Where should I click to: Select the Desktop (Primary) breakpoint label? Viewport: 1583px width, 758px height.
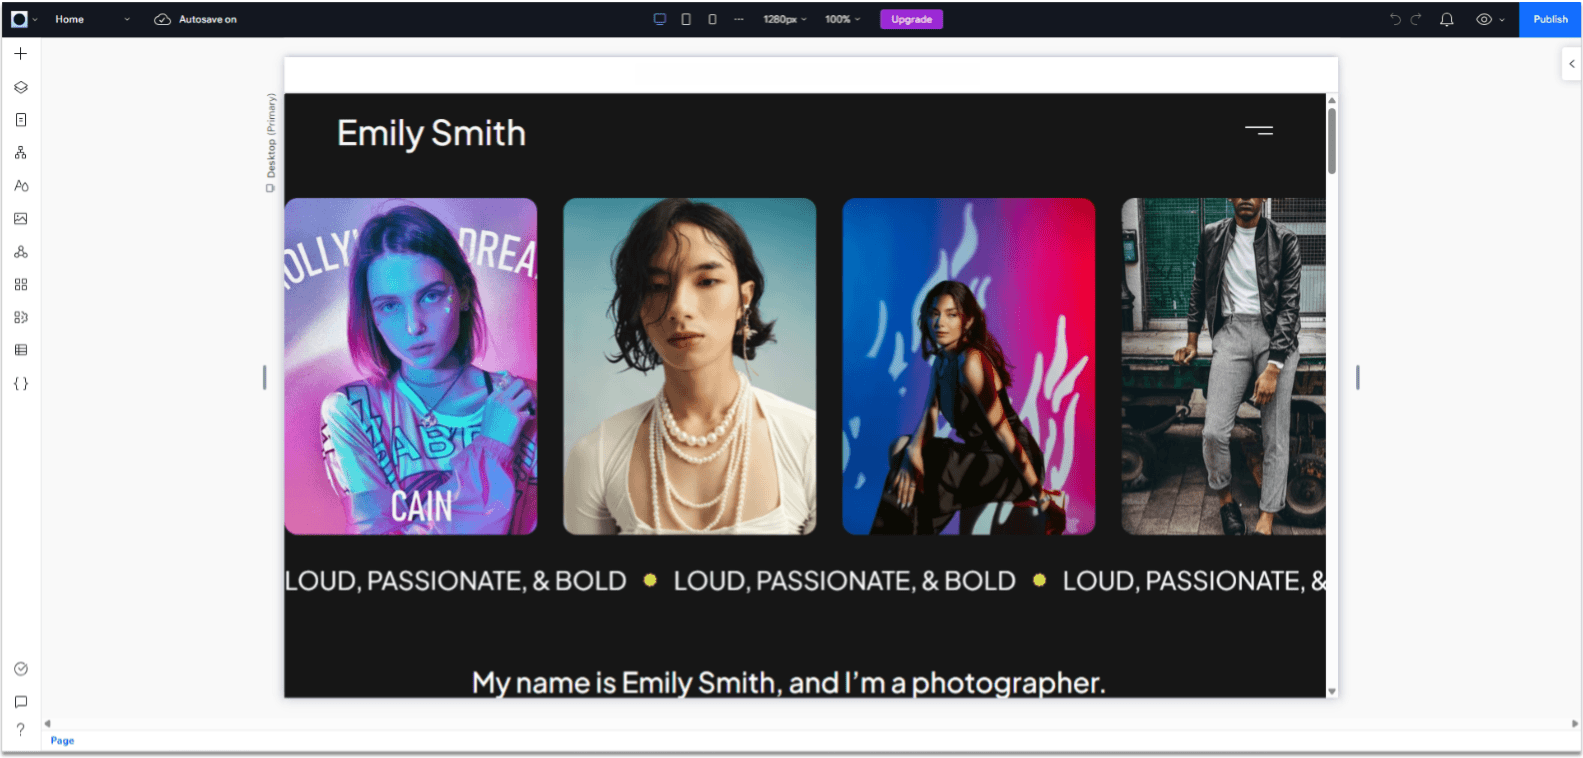click(x=271, y=143)
